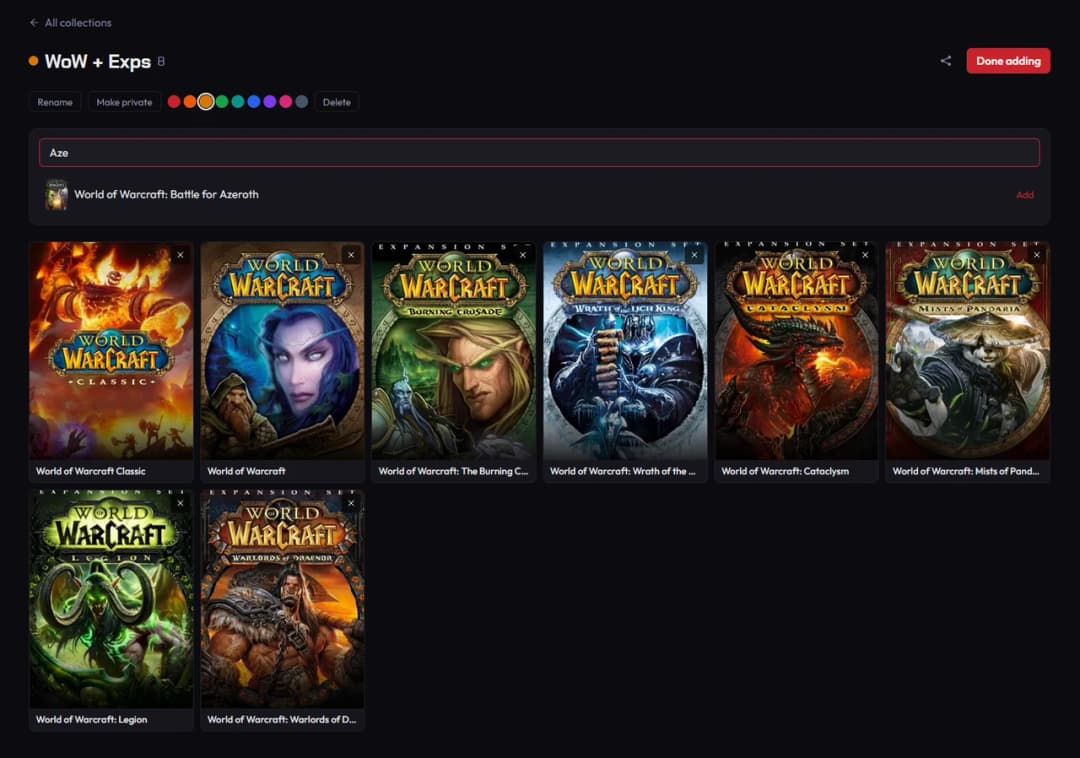Open the Rename option
Viewport: 1080px width, 758px height.
pos(55,102)
